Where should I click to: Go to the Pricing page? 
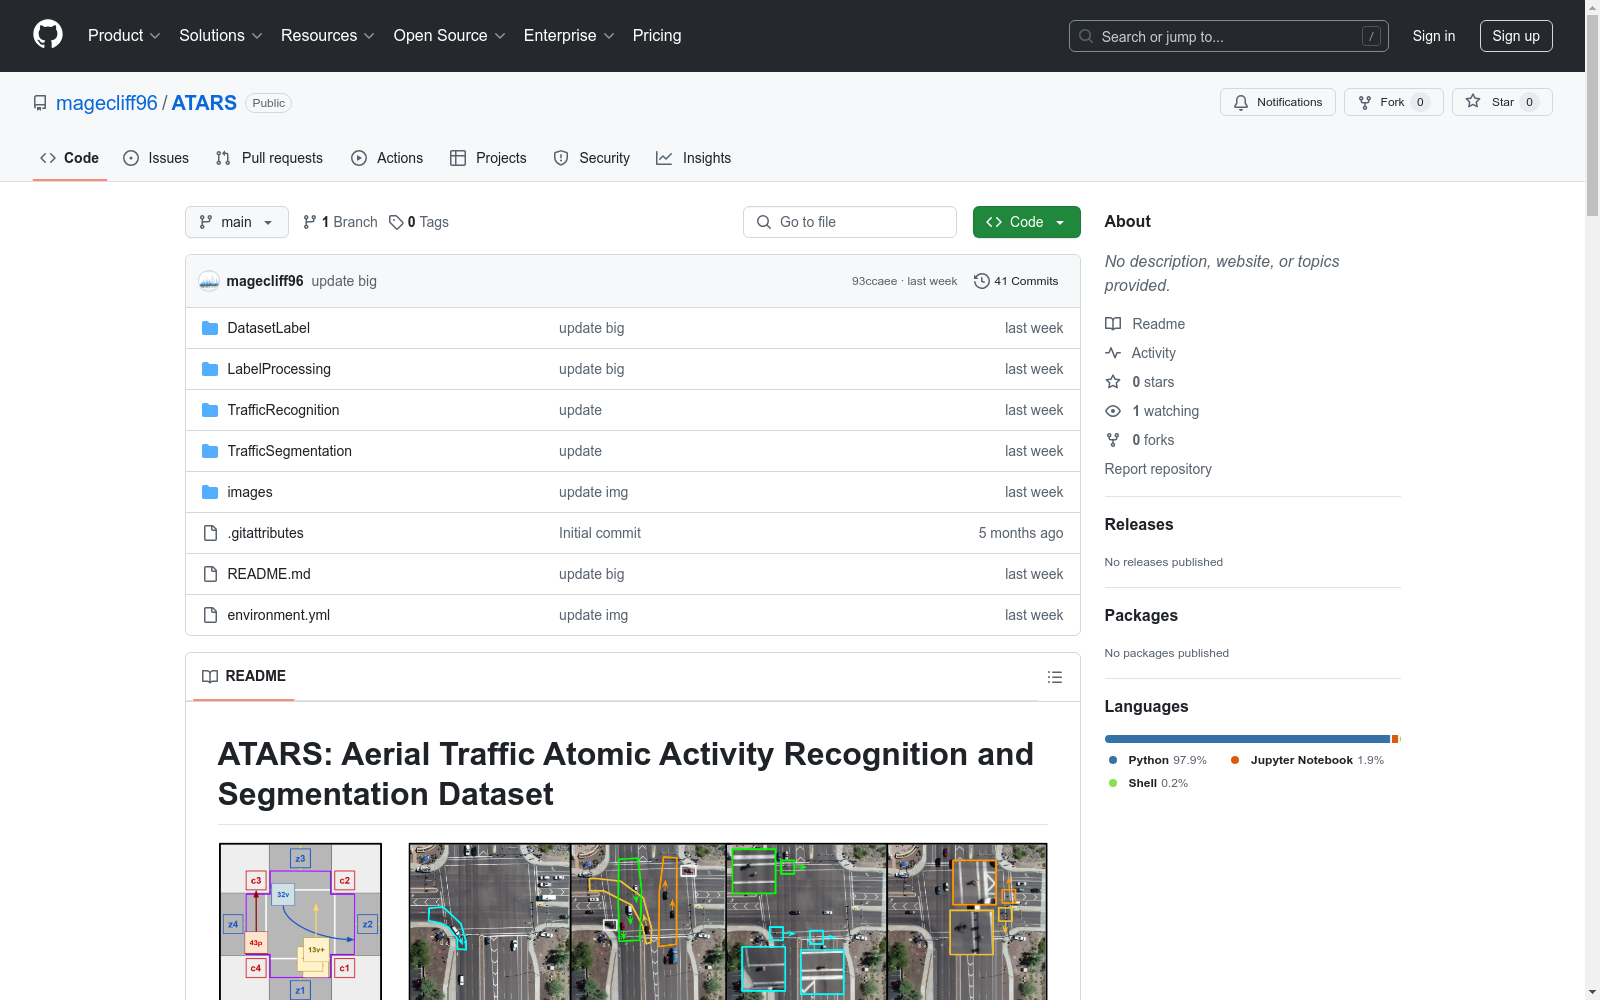pyautogui.click(x=657, y=36)
